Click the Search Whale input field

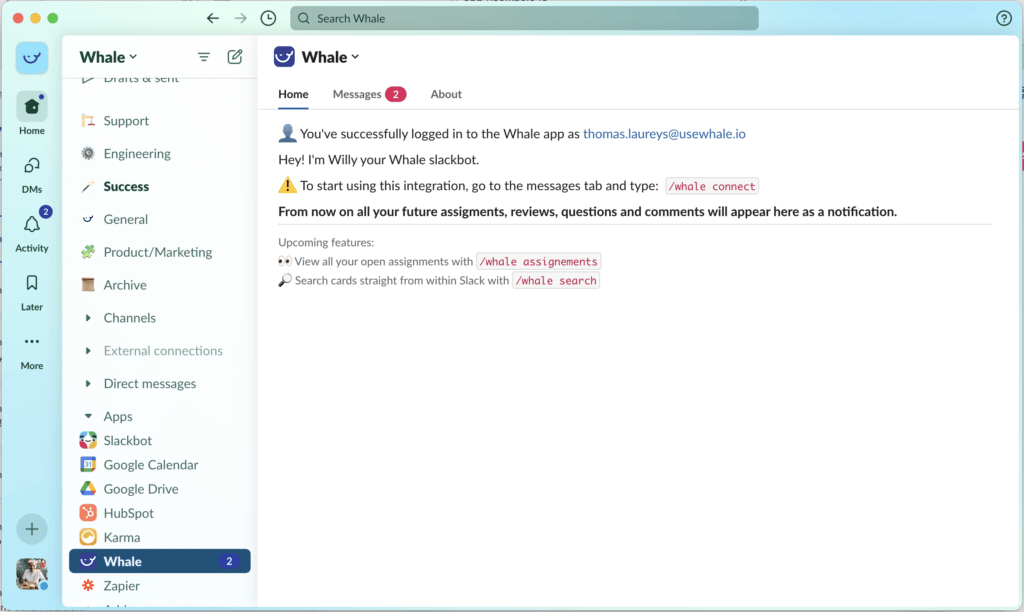(x=524, y=18)
